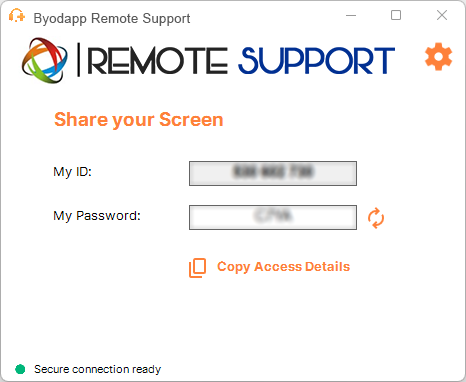Click the headset app icon in title bar
Image resolution: width=466 pixels, height=382 pixels.
(16, 15)
